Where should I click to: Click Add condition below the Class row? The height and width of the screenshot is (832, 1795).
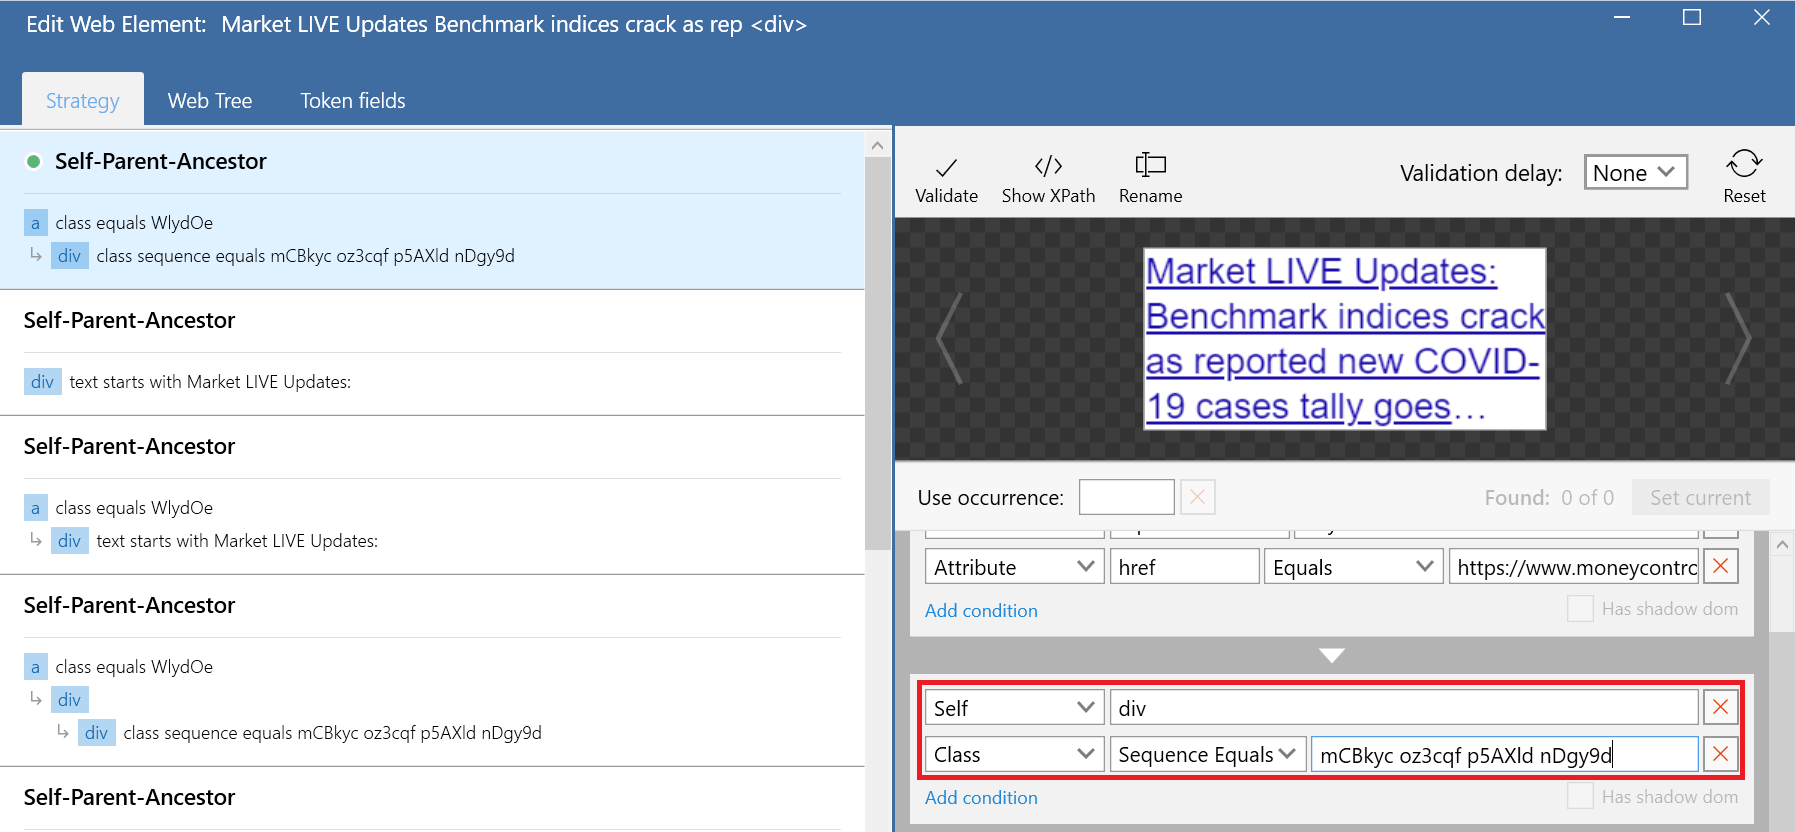[981, 798]
